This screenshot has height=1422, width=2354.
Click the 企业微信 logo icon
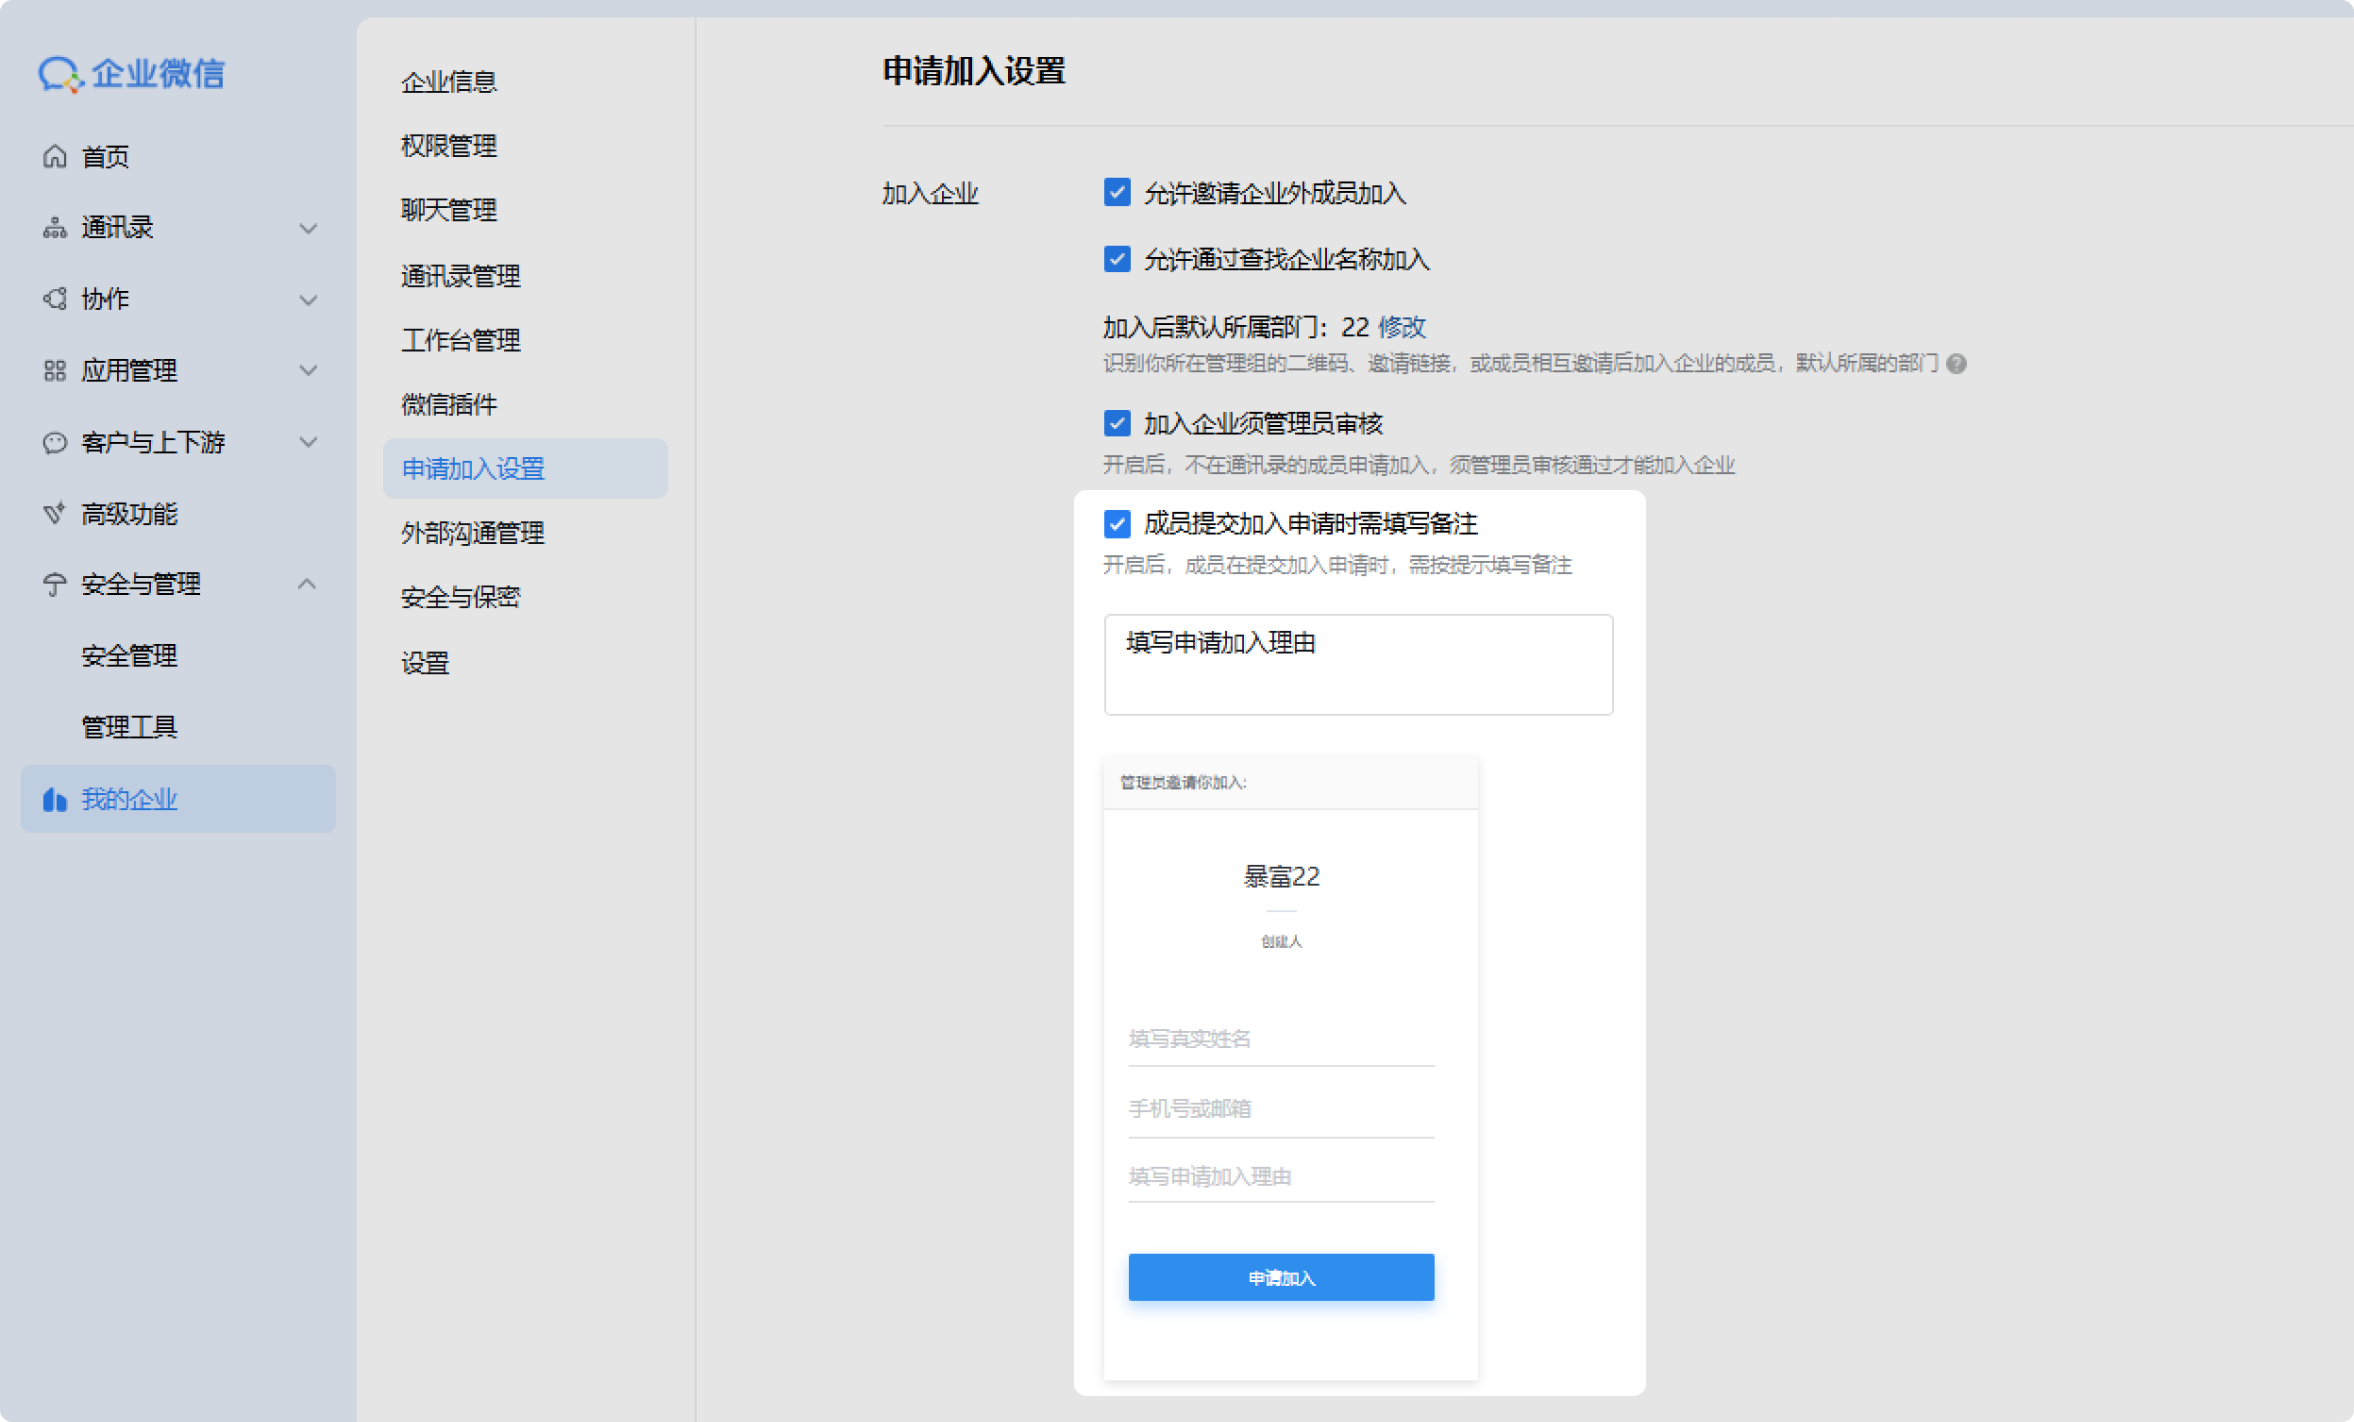pyautogui.click(x=59, y=74)
